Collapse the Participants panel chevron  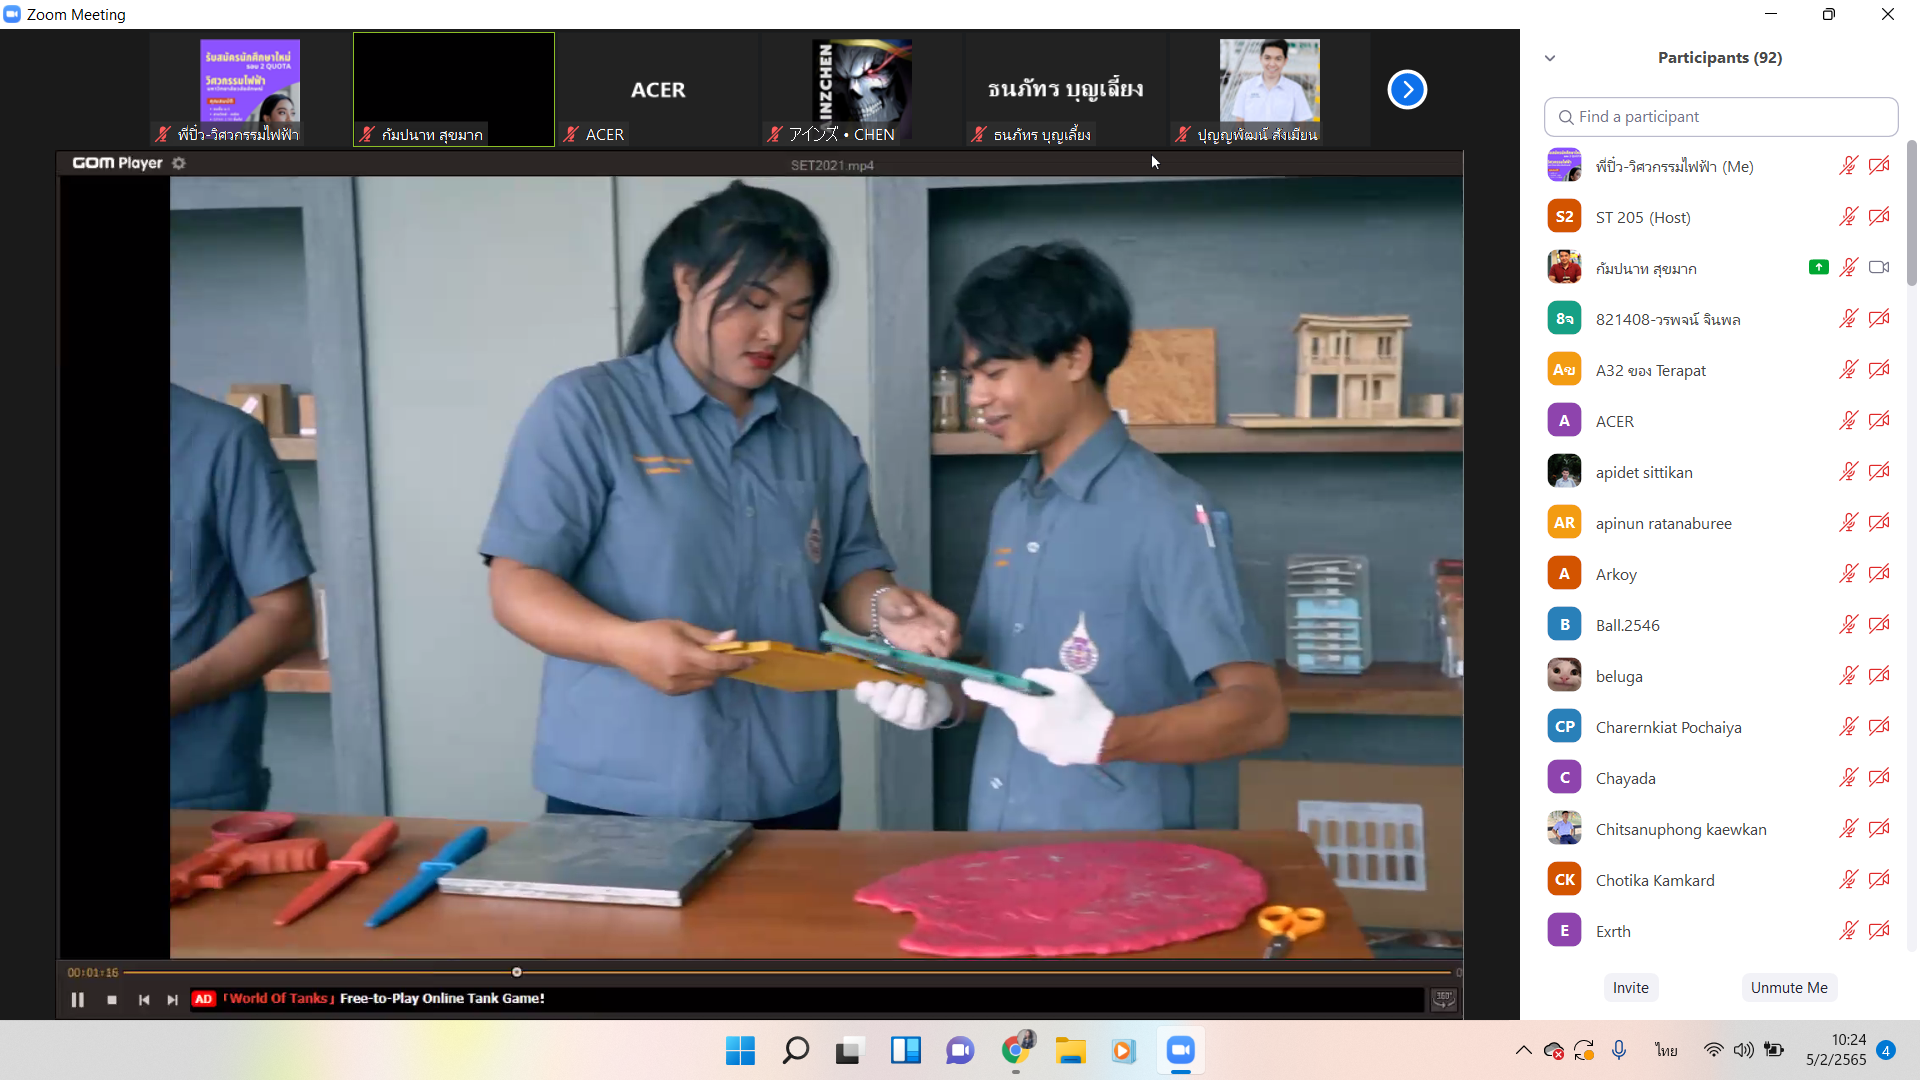(x=1550, y=58)
